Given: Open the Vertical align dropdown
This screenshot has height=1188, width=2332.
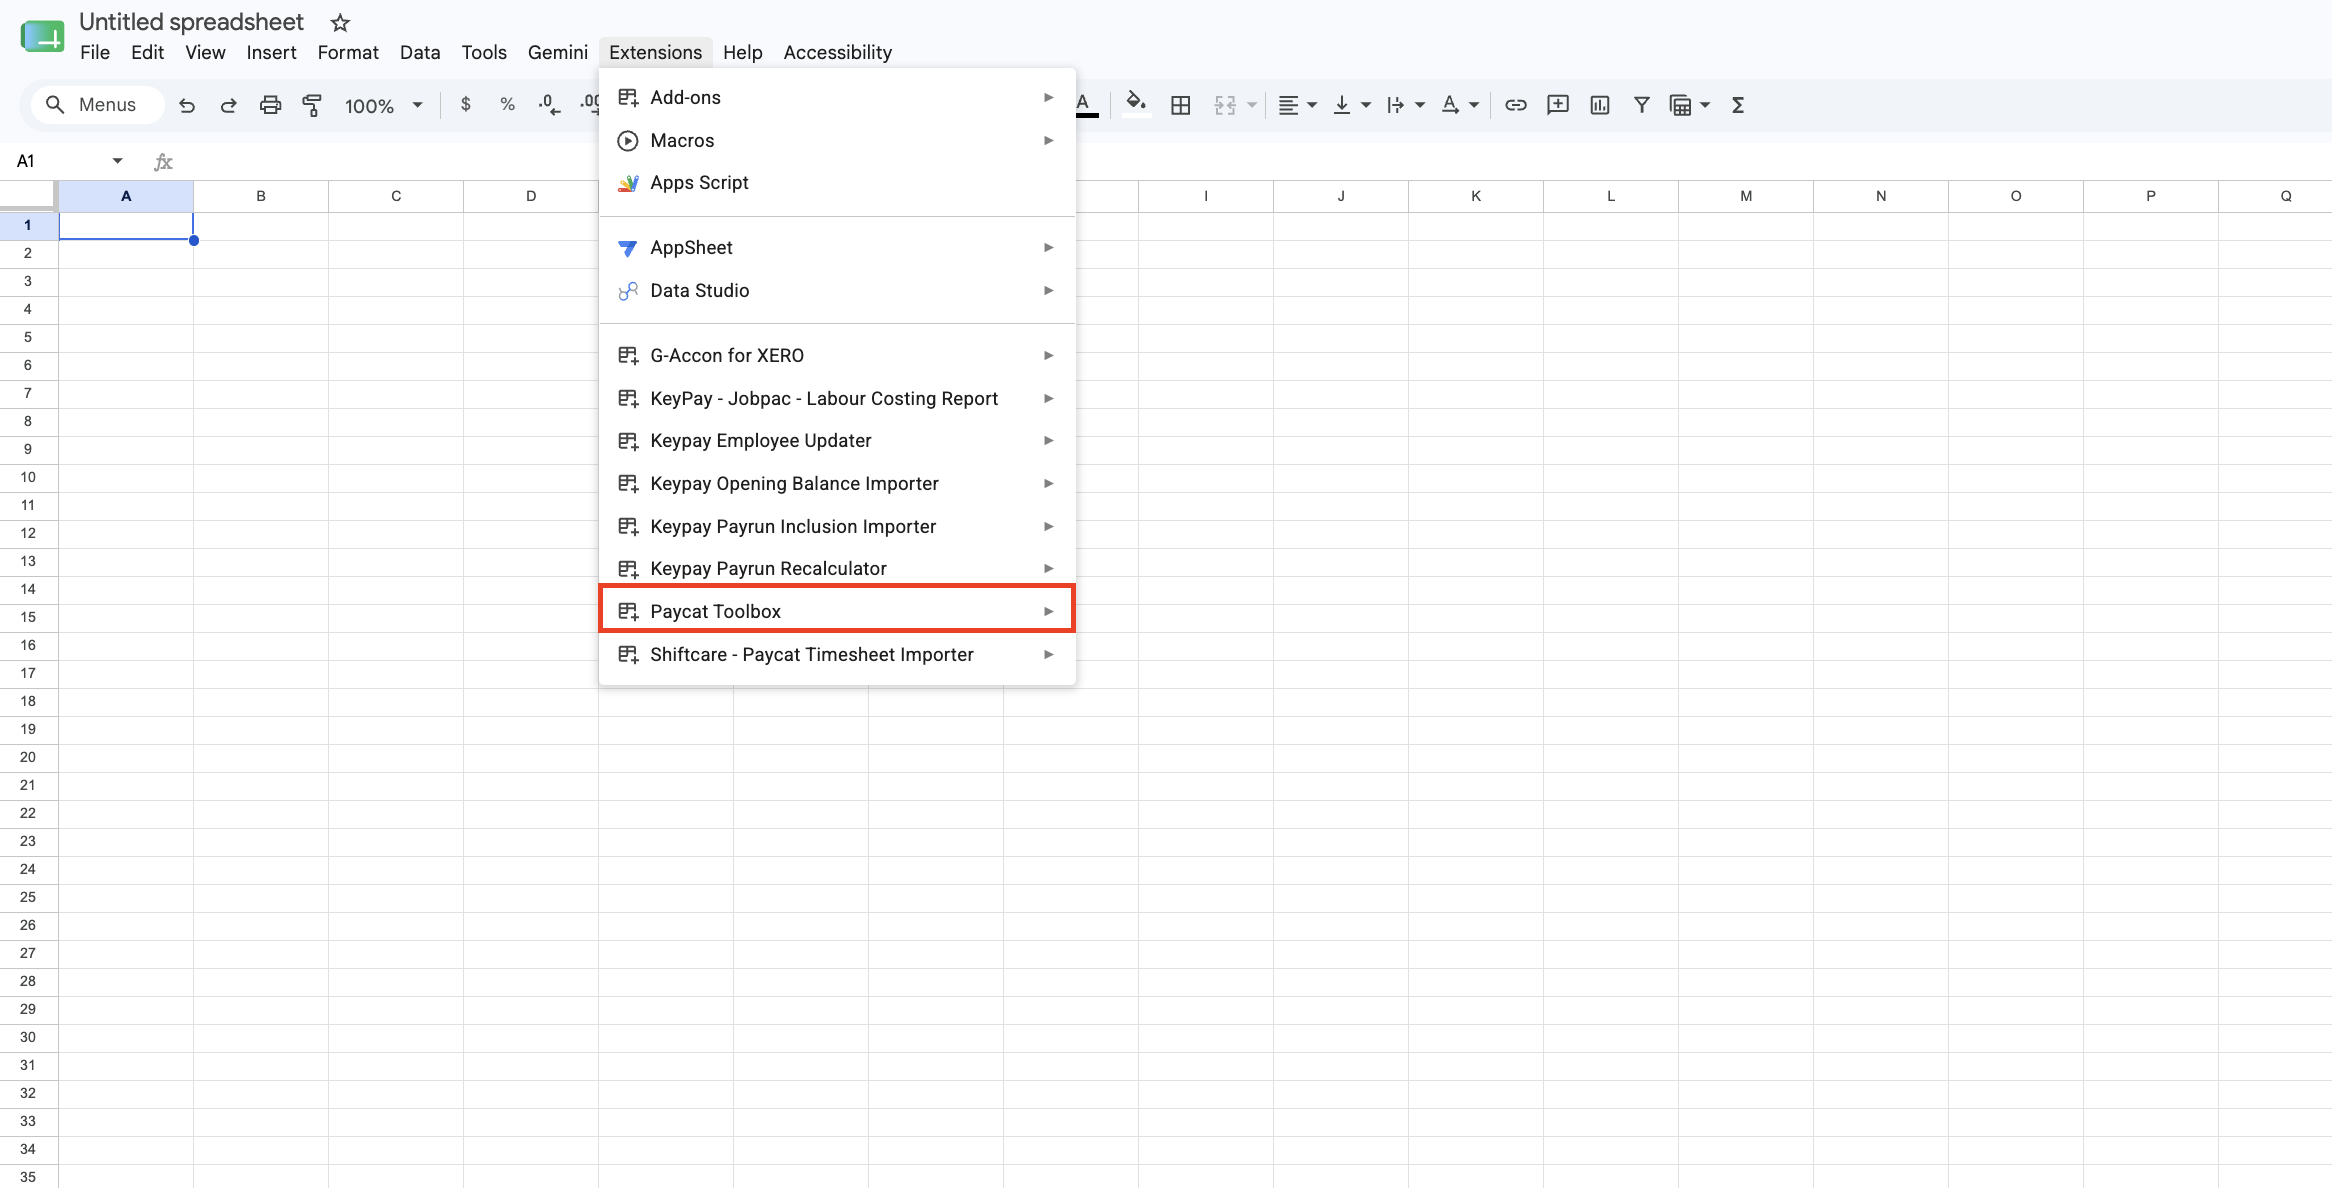Looking at the screenshot, I should point(1352,105).
